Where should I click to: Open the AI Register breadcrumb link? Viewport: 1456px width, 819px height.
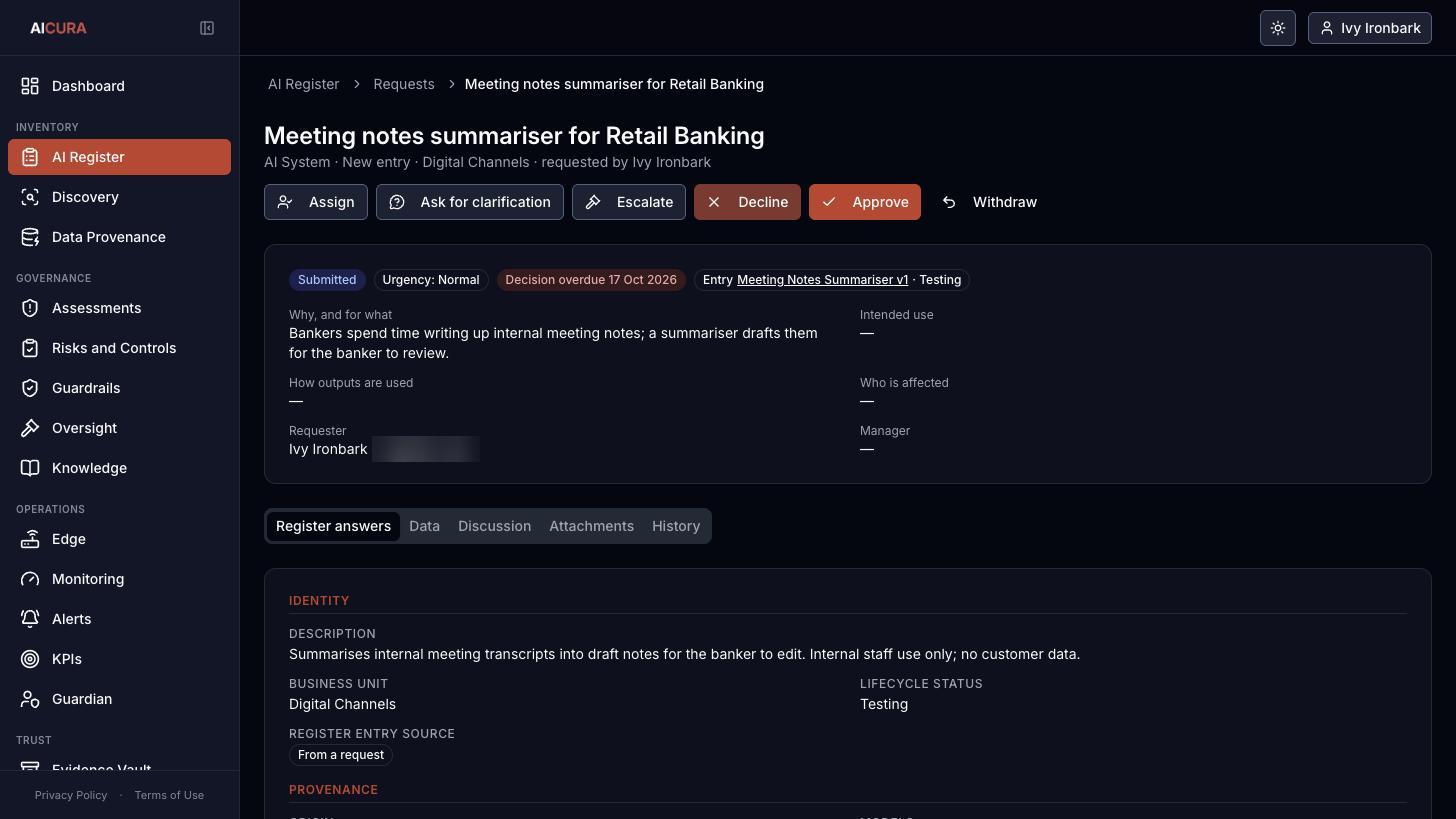point(303,84)
